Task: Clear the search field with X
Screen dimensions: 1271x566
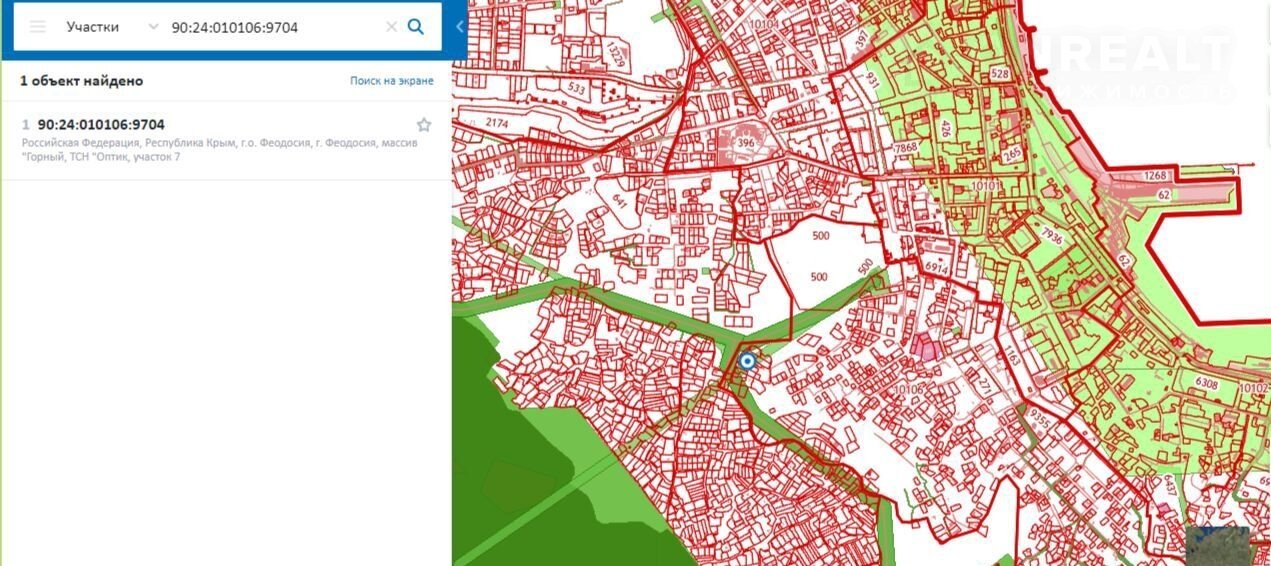Action: click(x=391, y=27)
